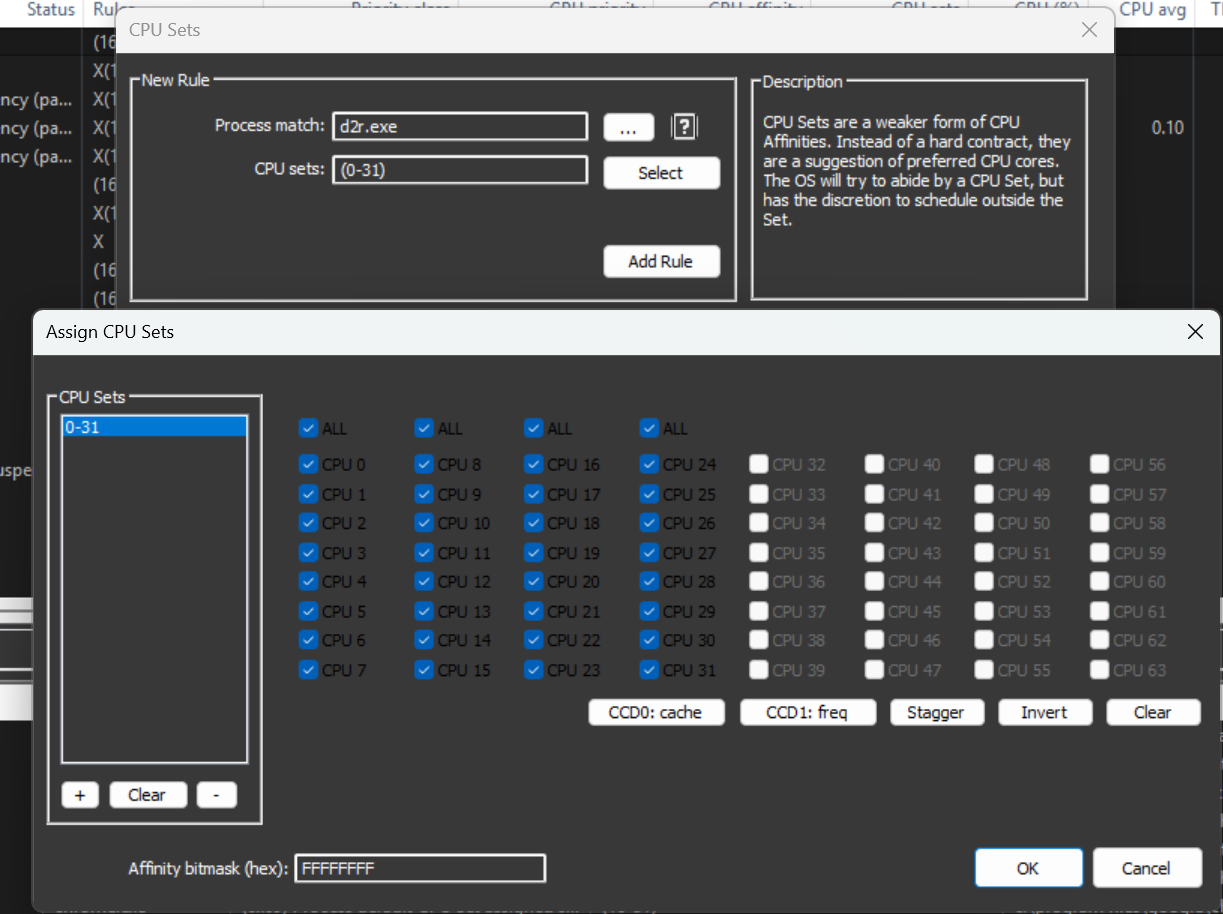Click the plus button under CPU Sets
1223x914 pixels.
click(80, 795)
